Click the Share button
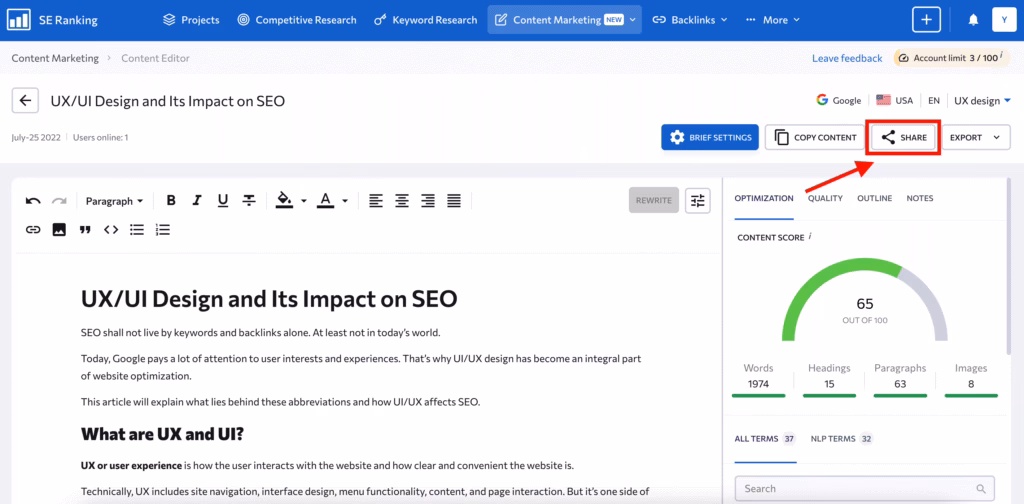 pyautogui.click(x=904, y=138)
